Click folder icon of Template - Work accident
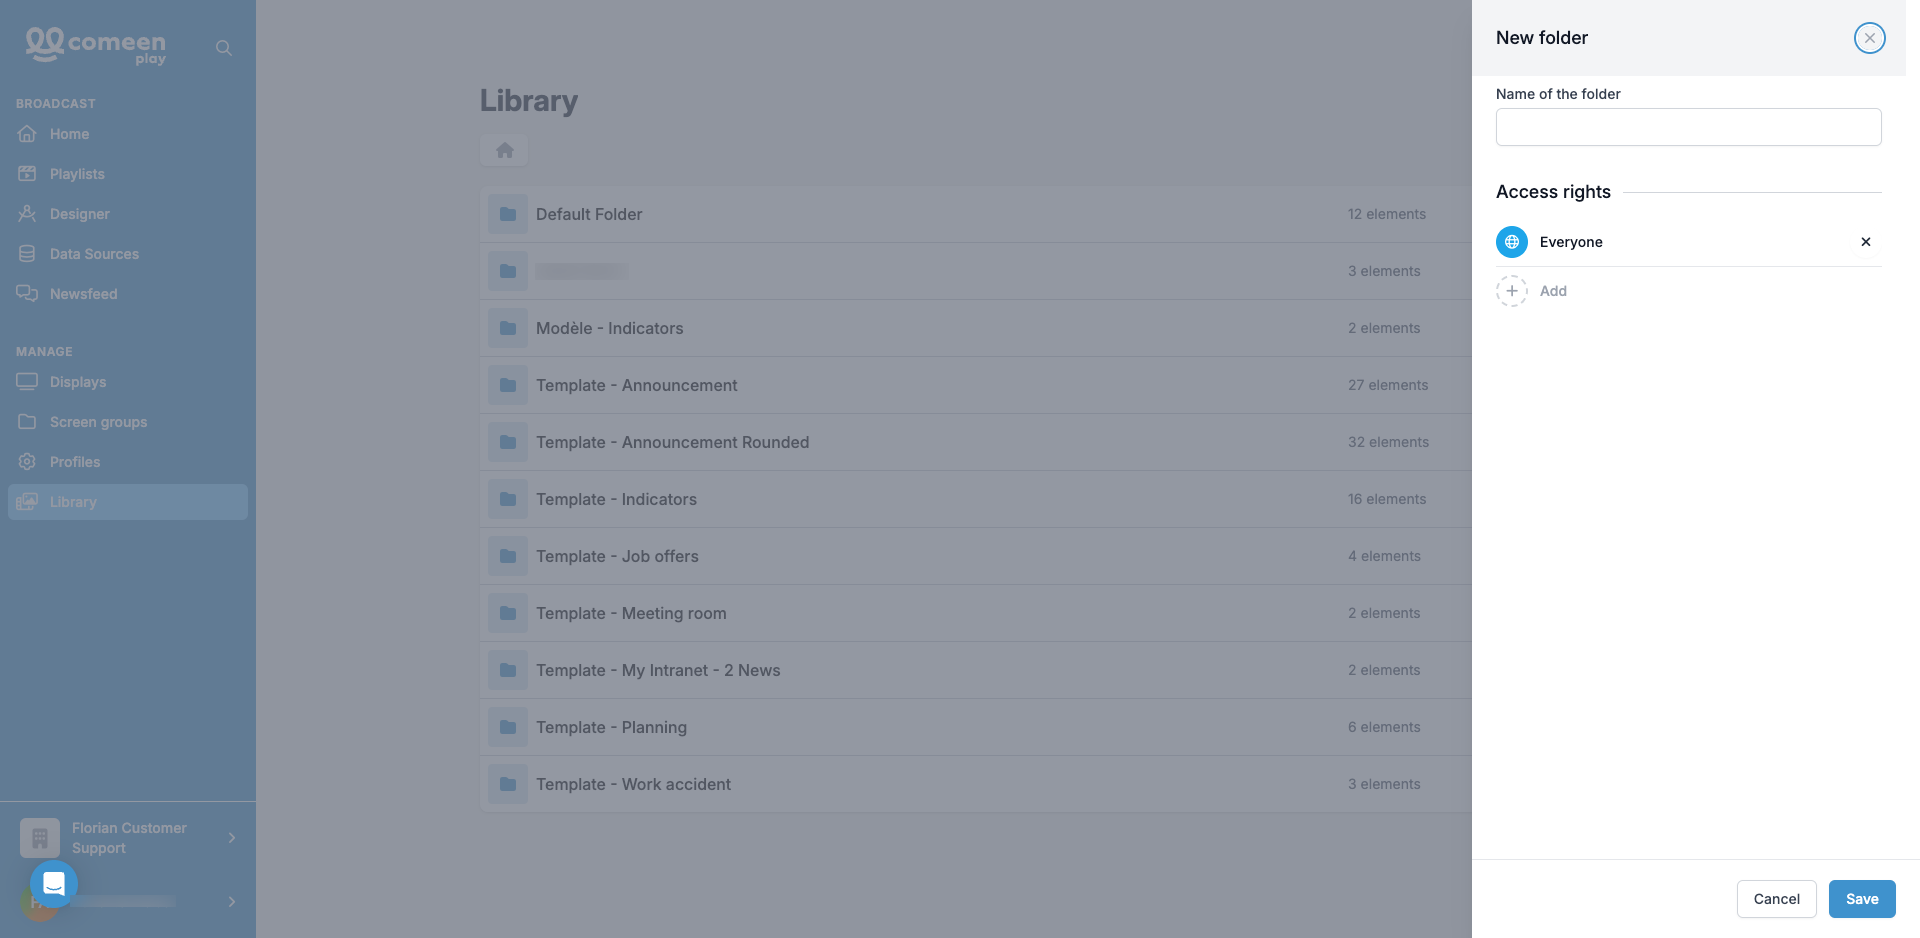Viewport: 1920px width, 938px height. click(508, 784)
